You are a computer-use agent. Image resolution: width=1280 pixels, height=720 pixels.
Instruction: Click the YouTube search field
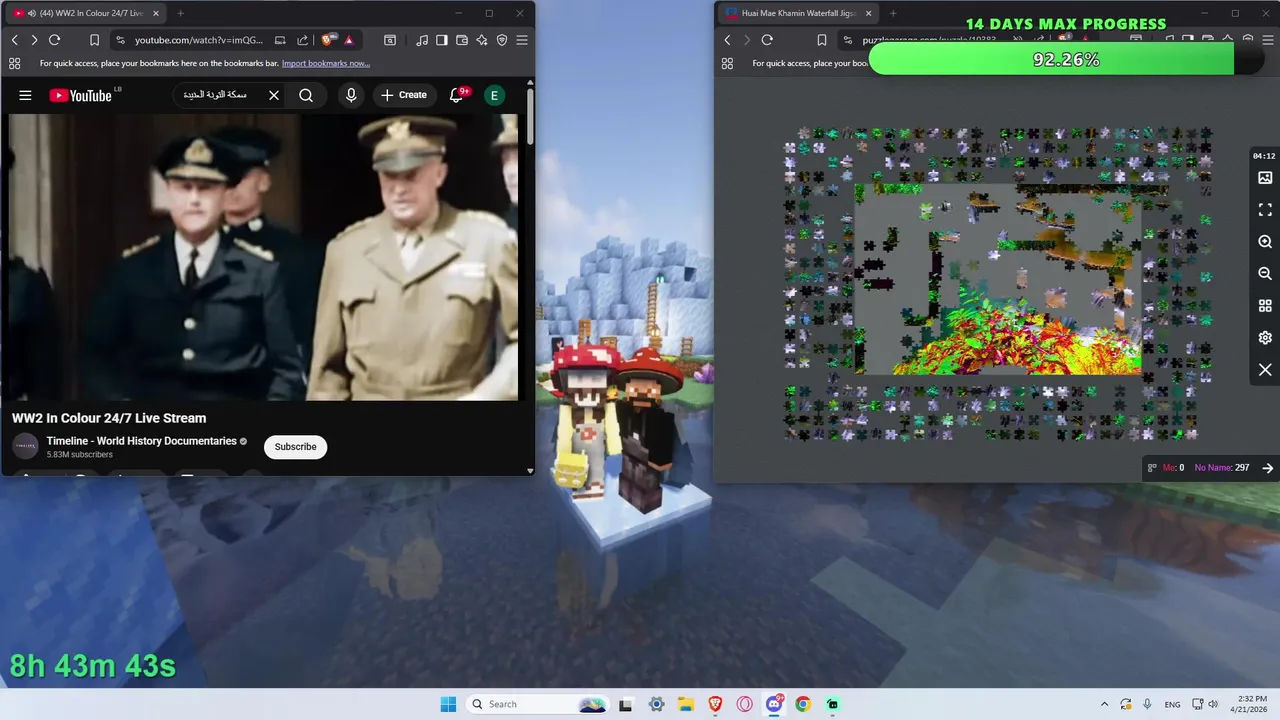[216, 95]
